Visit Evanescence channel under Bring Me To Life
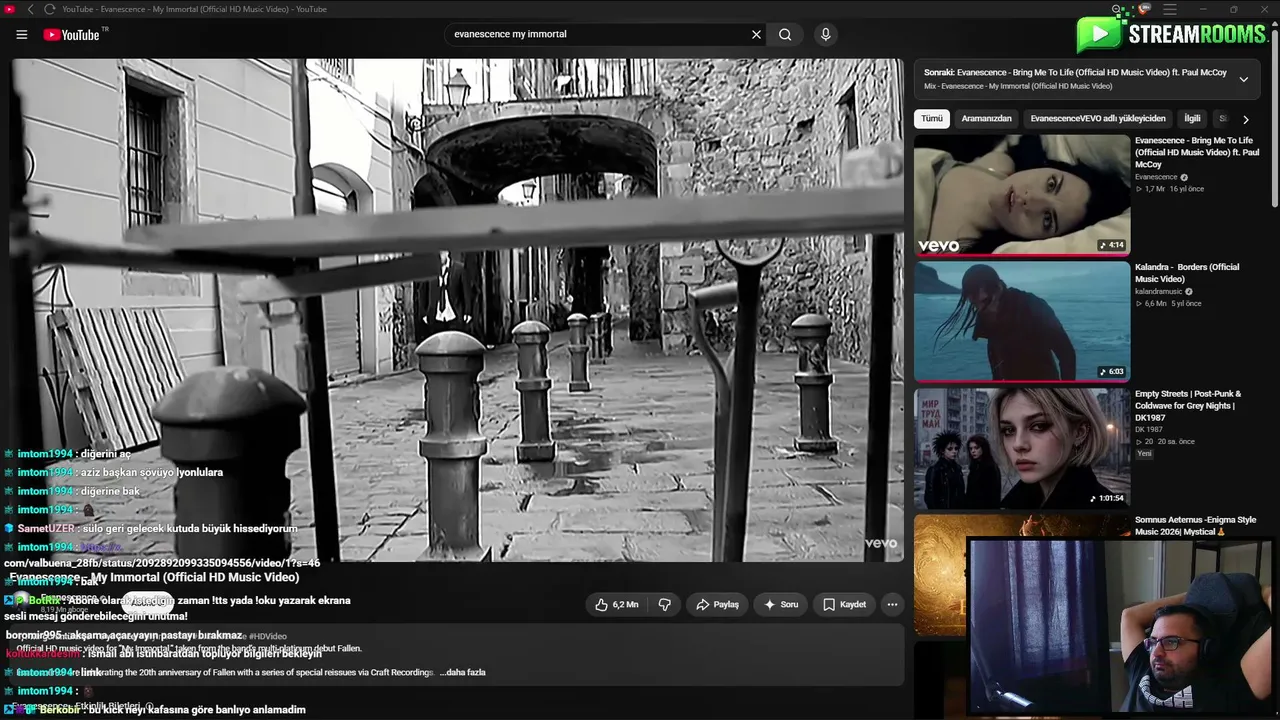Screen dimensions: 1280x720 click(x=1156, y=177)
